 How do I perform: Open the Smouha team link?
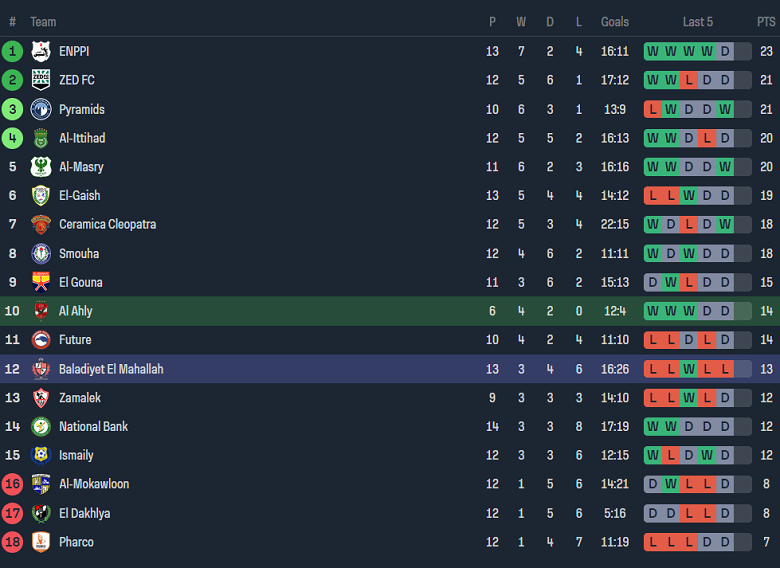tap(79, 253)
